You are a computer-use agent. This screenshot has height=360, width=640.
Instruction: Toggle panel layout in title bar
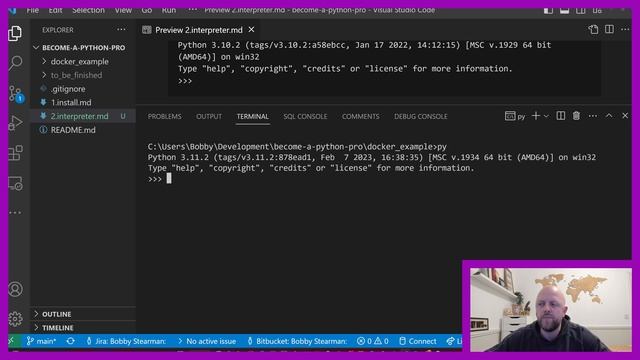click(564, 11)
